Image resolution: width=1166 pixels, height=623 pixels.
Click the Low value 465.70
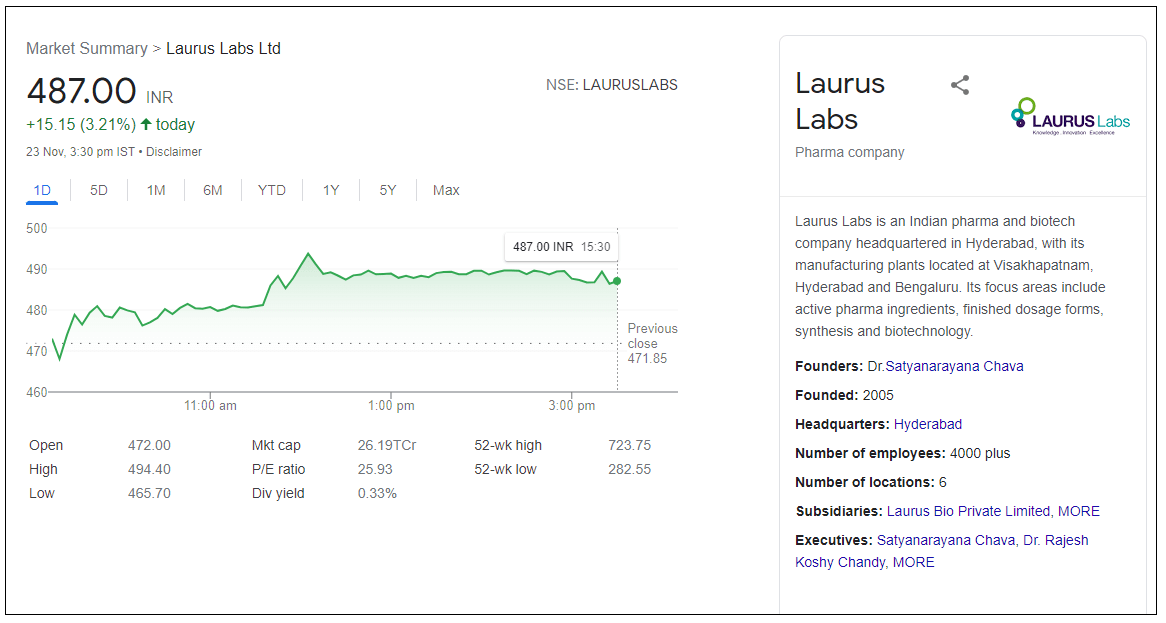tap(149, 493)
